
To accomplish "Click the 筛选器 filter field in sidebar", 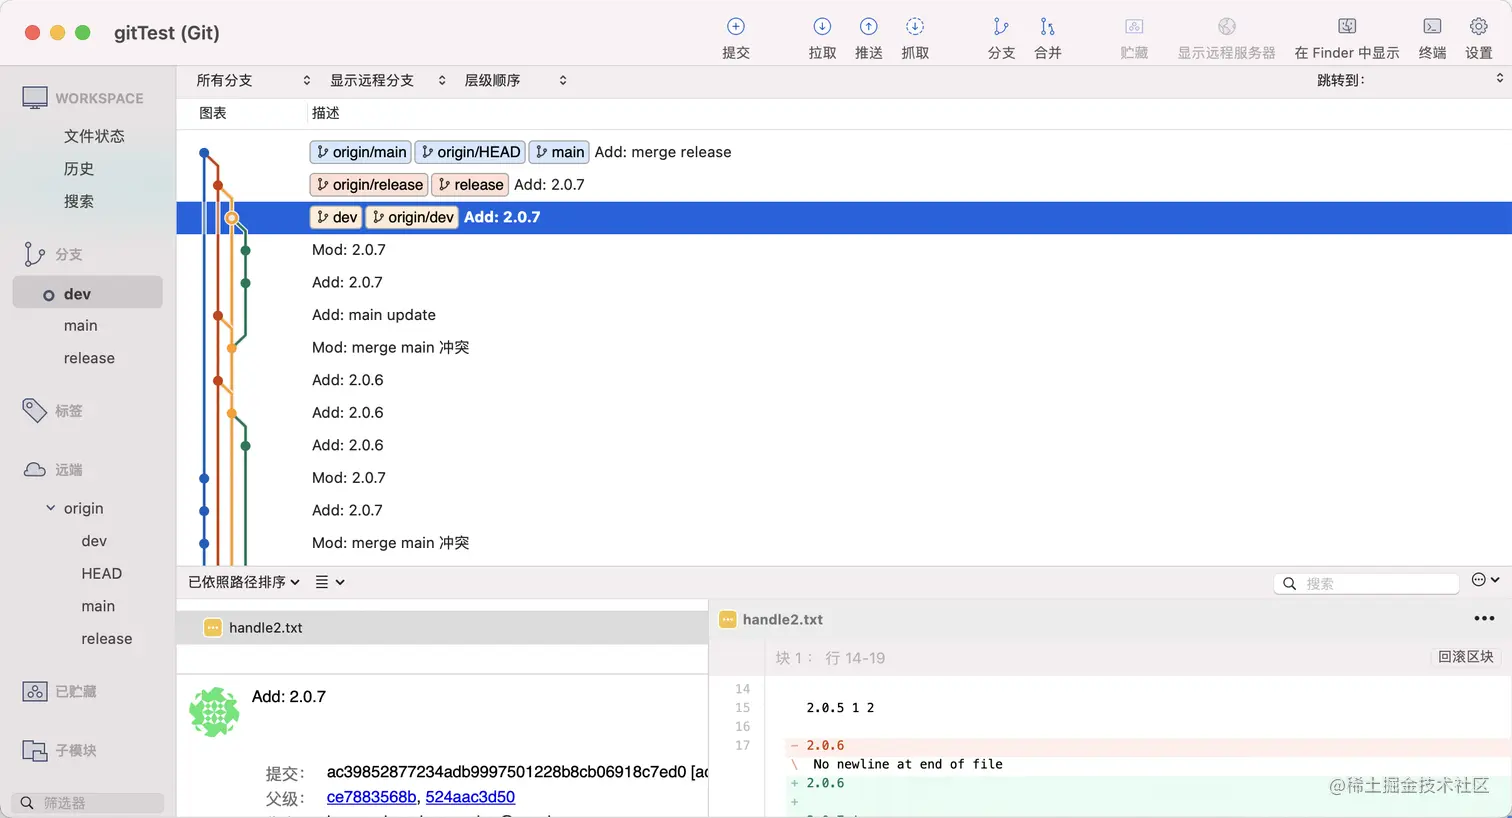I will click(x=88, y=803).
